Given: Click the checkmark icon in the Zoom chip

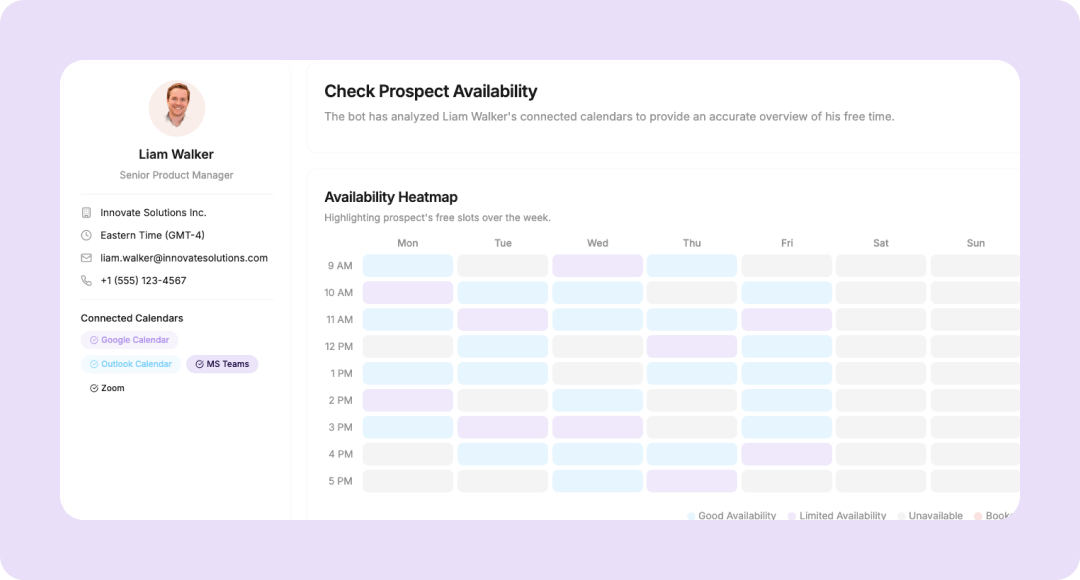Looking at the screenshot, I should [94, 388].
